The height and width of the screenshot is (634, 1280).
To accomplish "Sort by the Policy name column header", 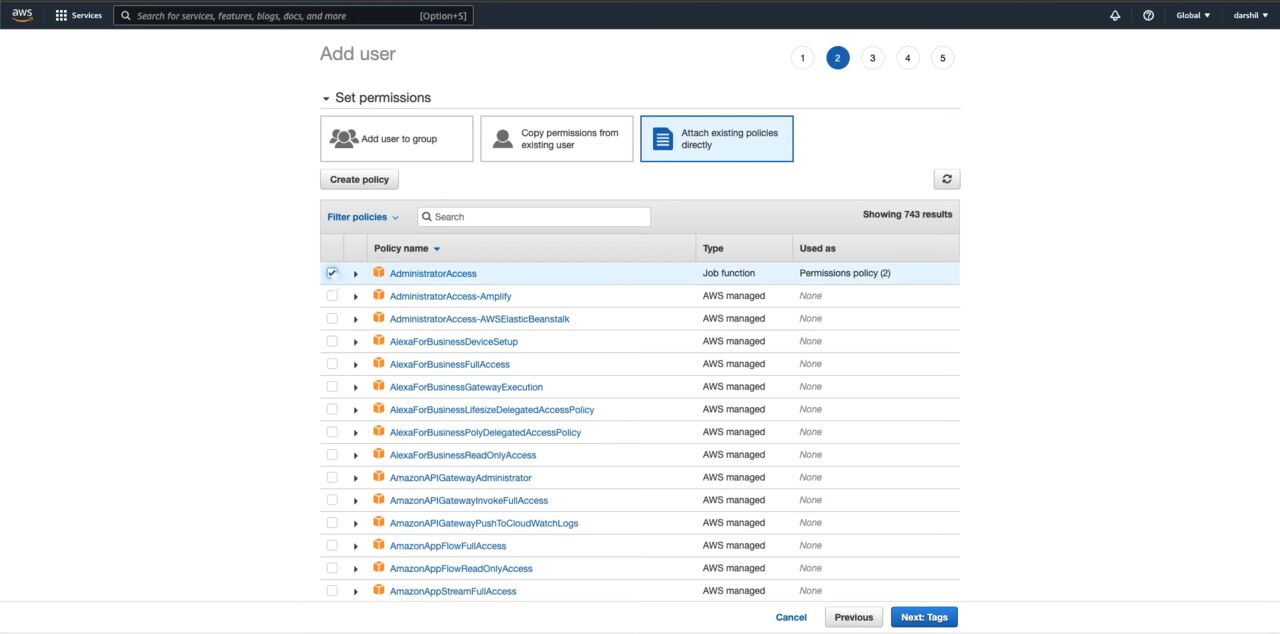I will click(406, 248).
